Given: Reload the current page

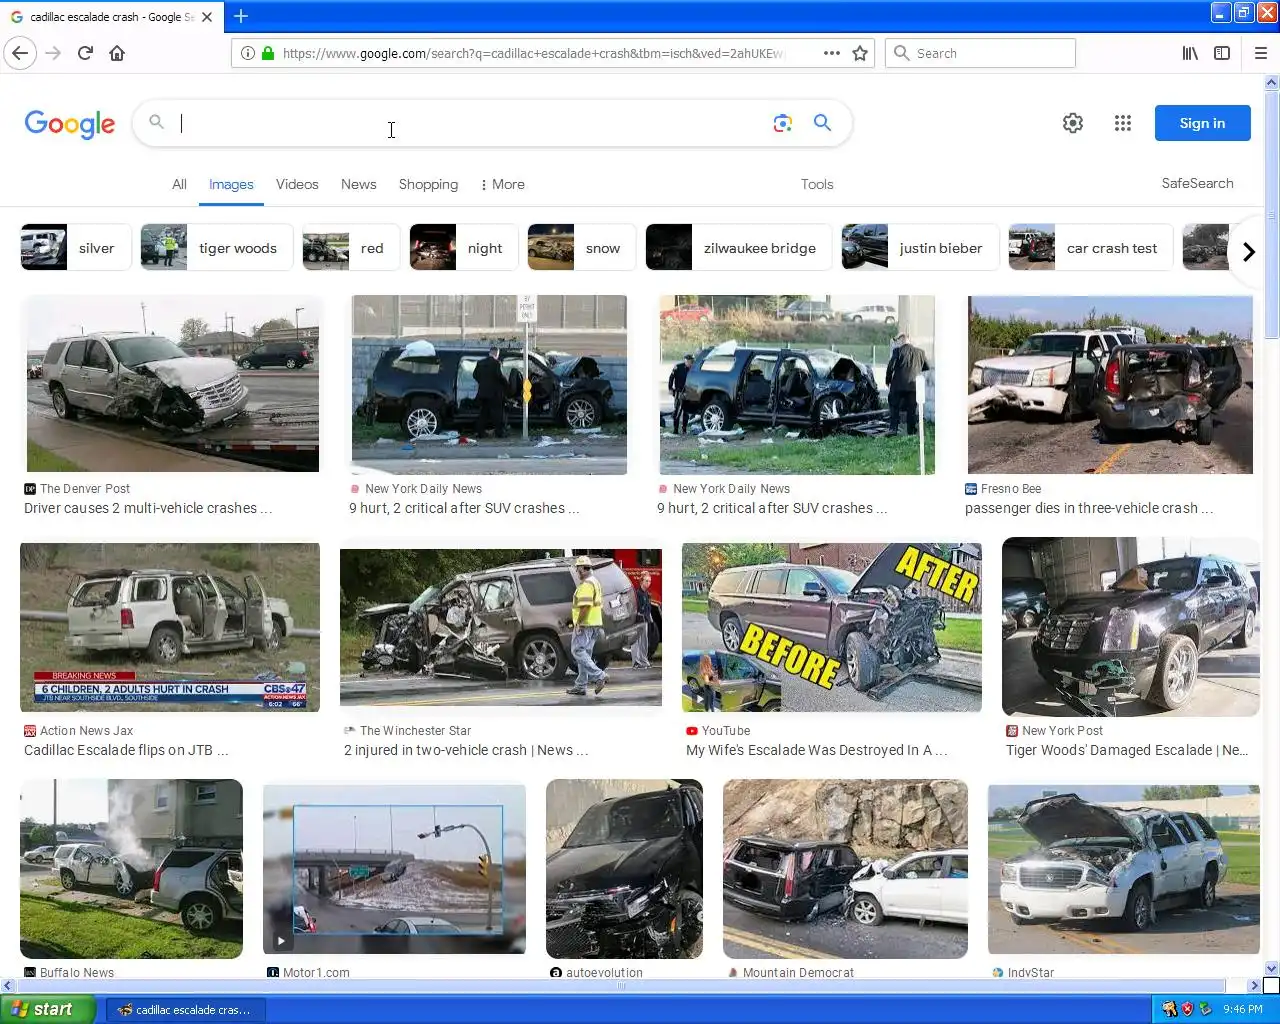Looking at the screenshot, I should 85,53.
